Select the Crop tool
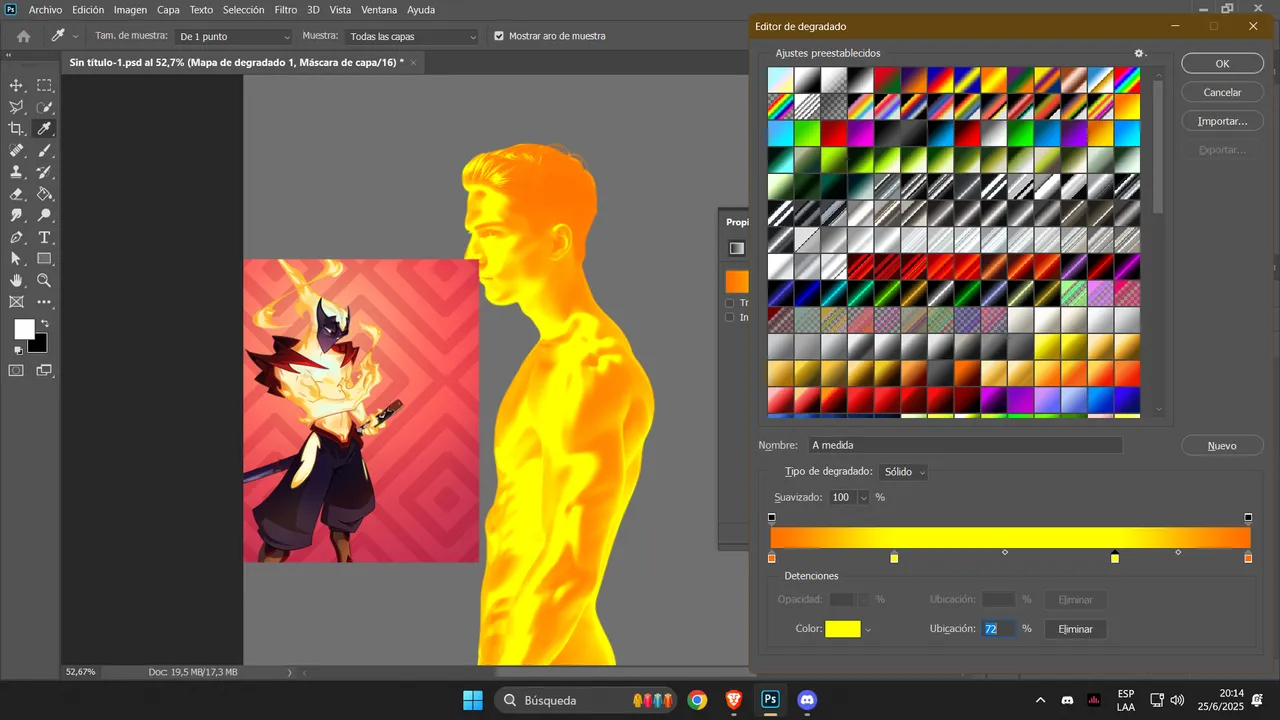1280x720 pixels. coord(16,129)
